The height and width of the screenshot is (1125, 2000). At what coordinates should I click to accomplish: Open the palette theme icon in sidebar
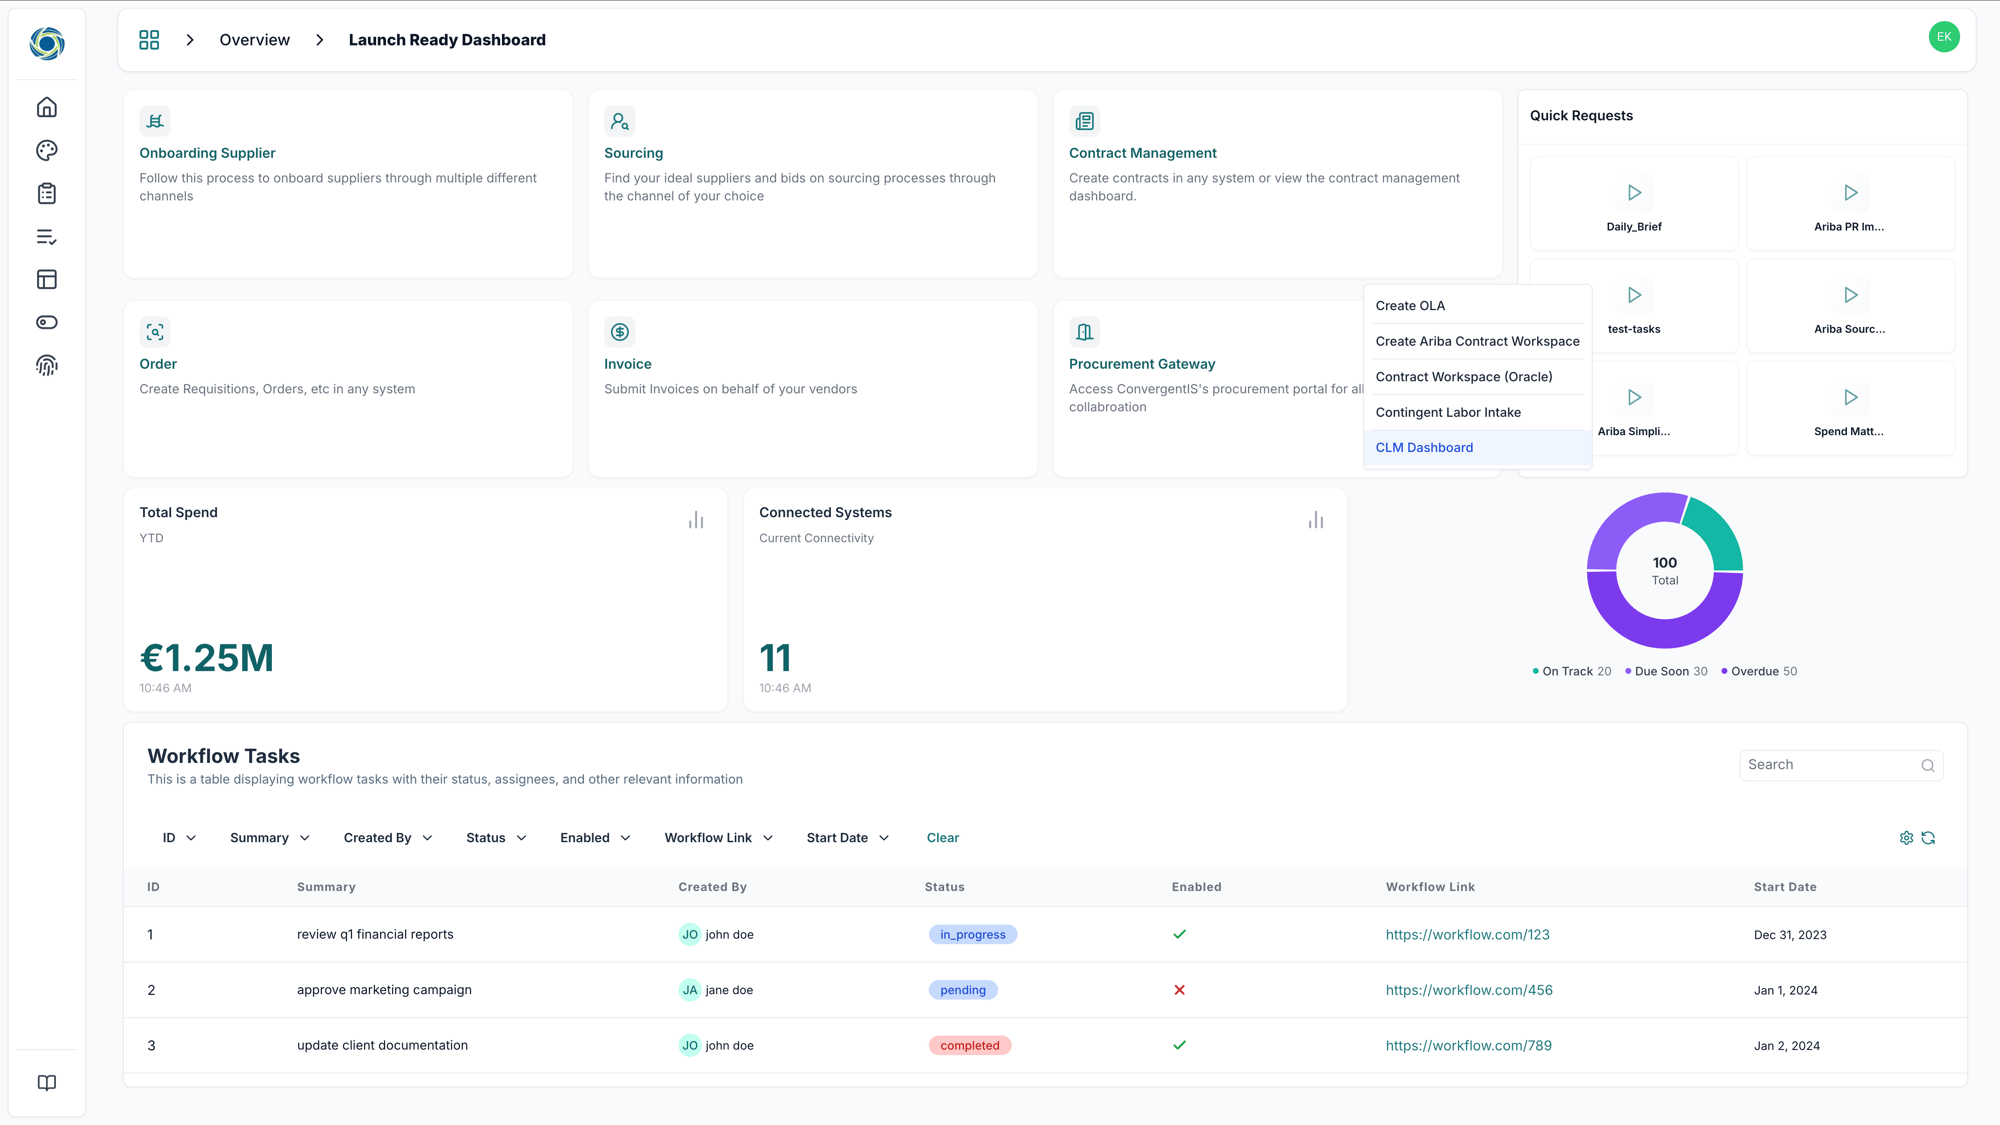[47, 150]
